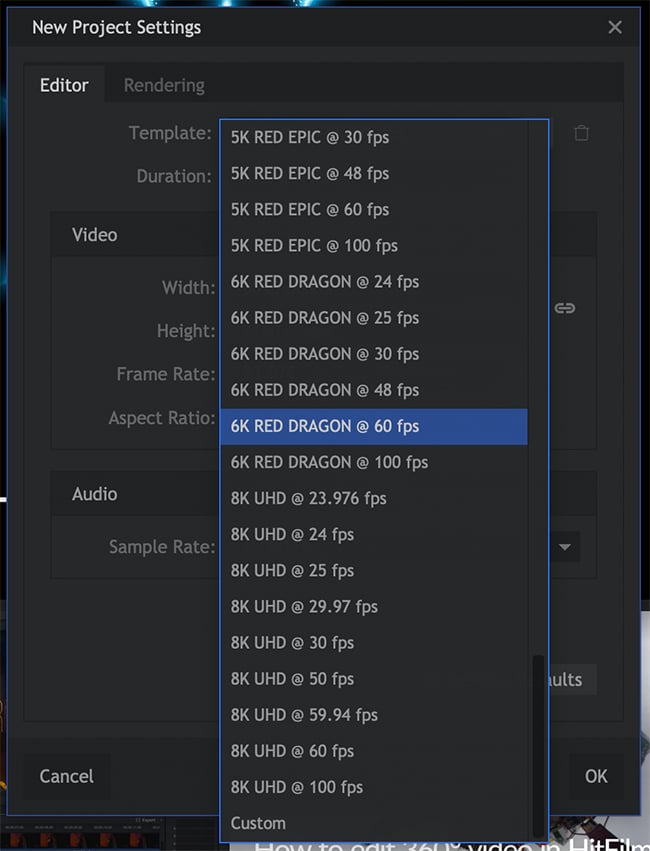Viewport: 650px width, 851px height.
Task: Click the Sample Rate: label
Action: tap(162, 547)
